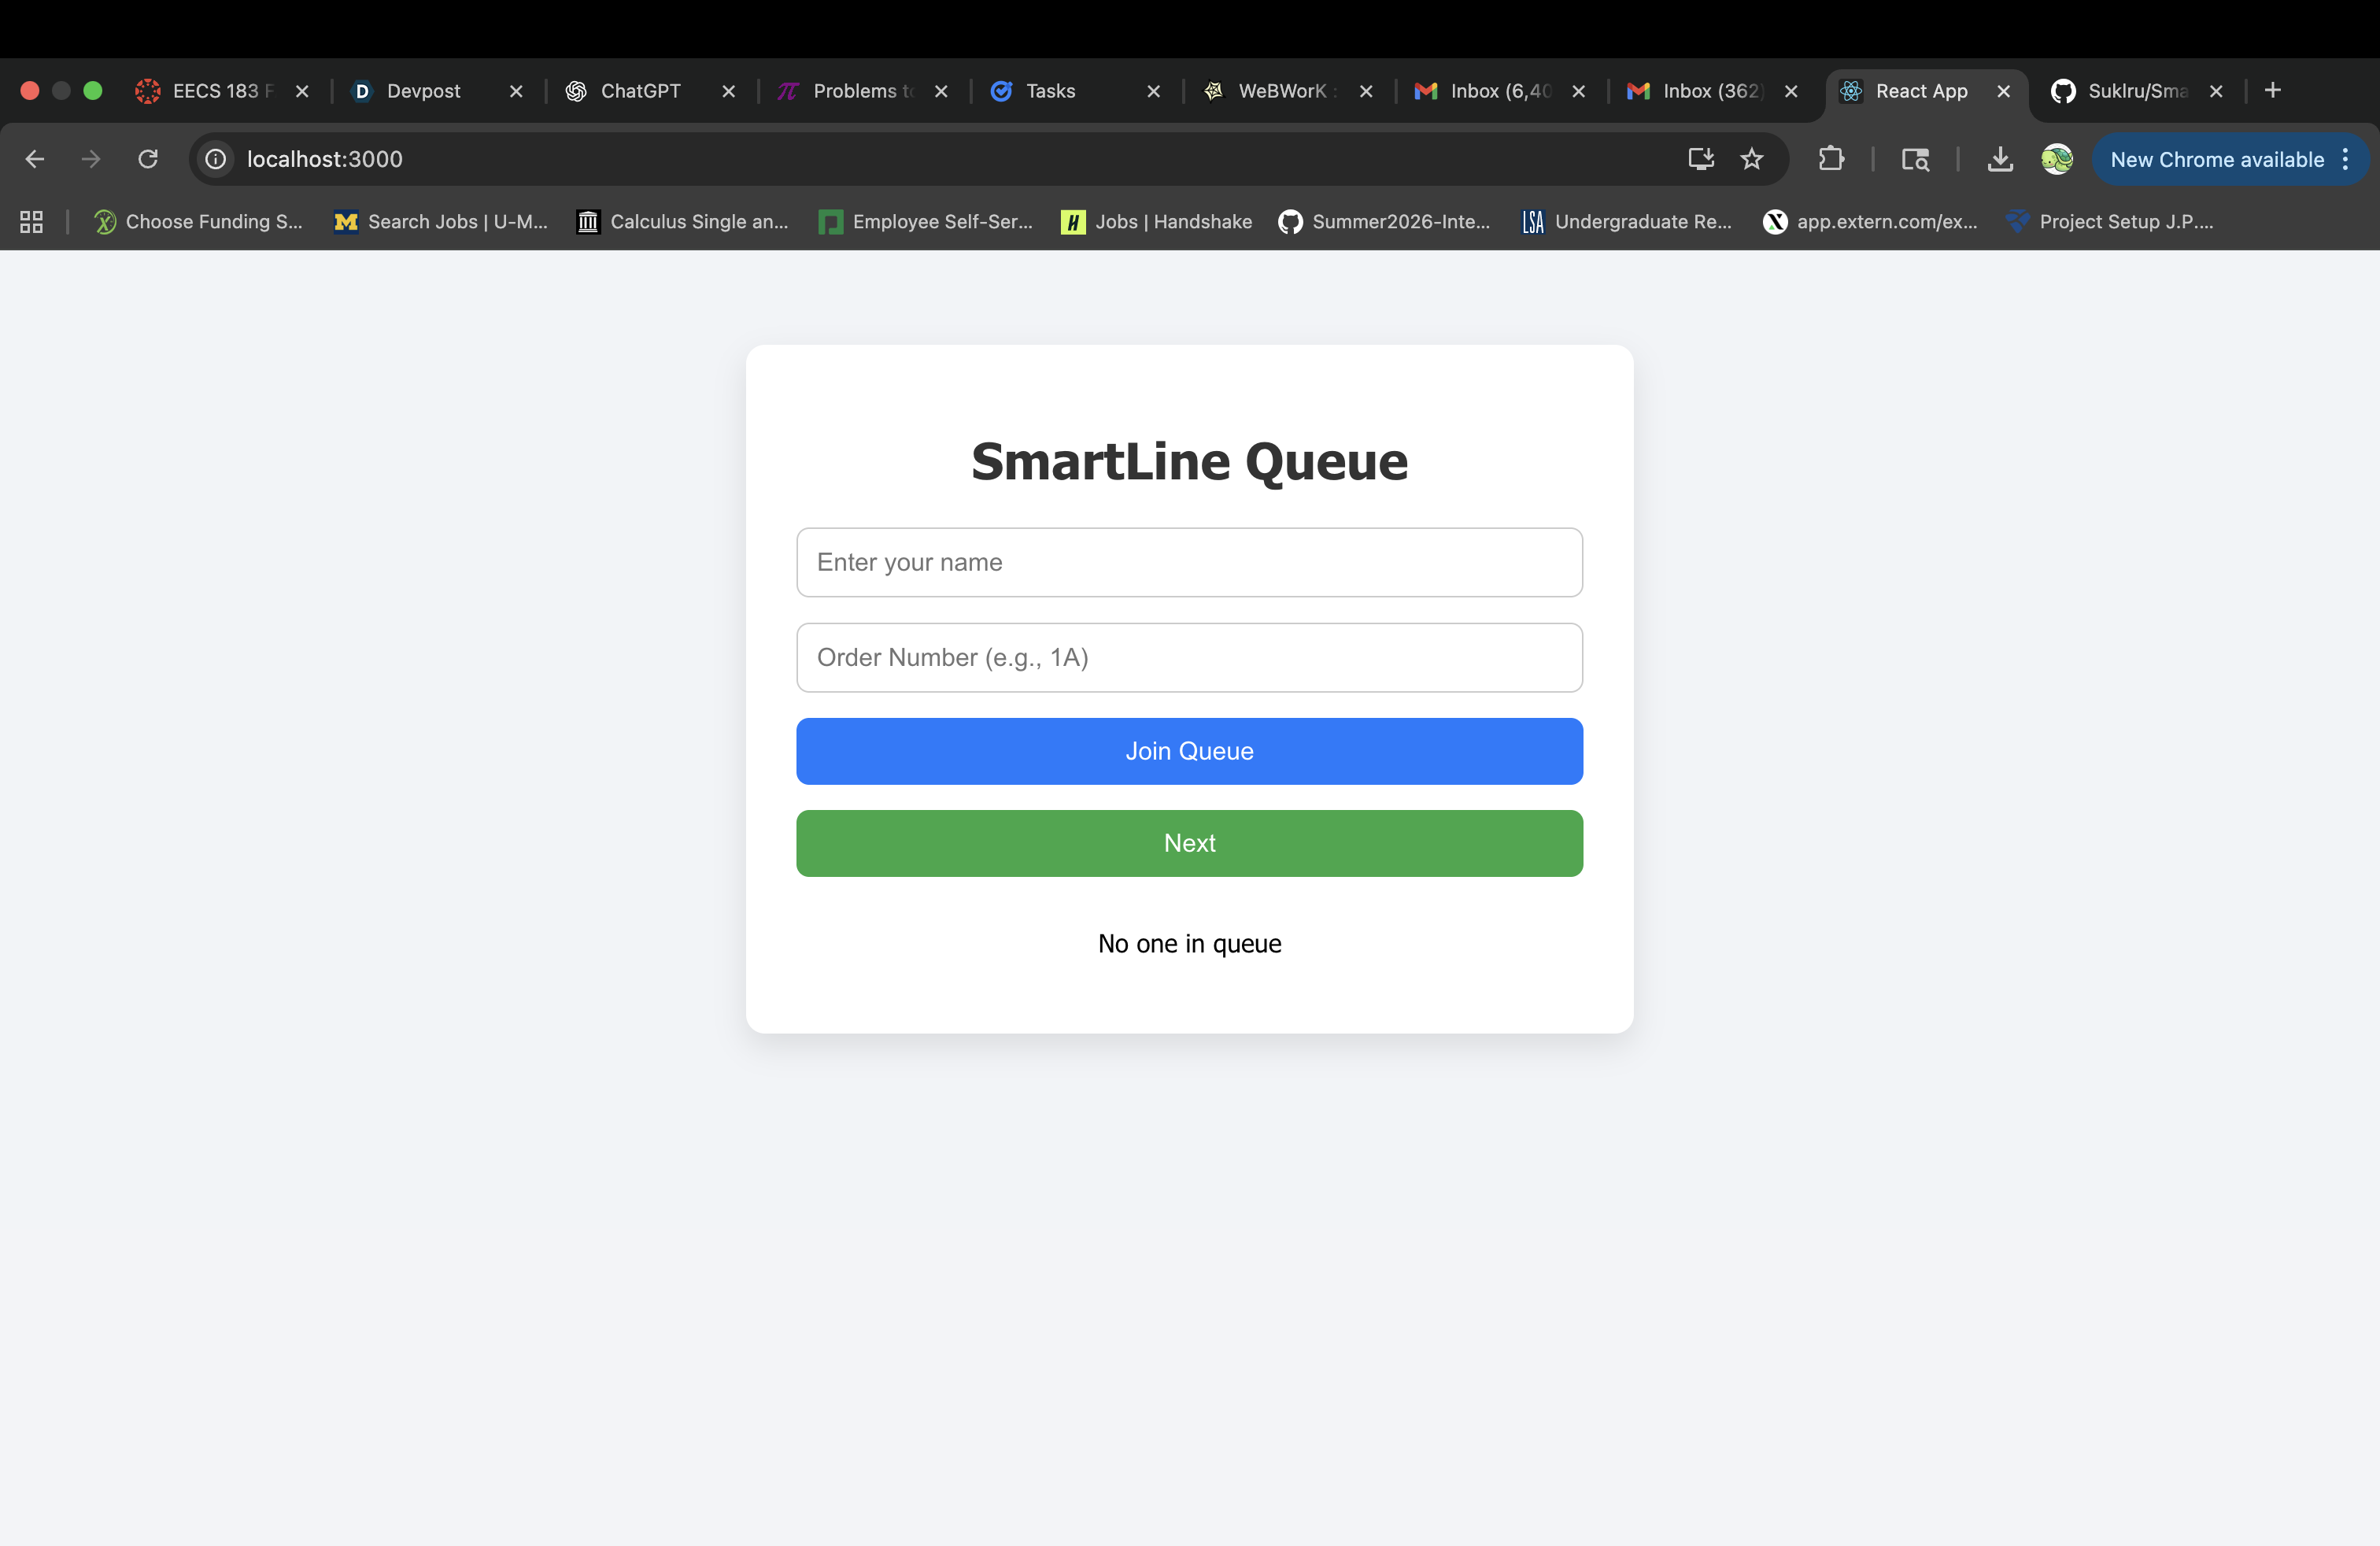The image size is (2380, 1546).
Task: Bookmark page with star icon
Action: pyautogui.click(x=1752, y=159)
